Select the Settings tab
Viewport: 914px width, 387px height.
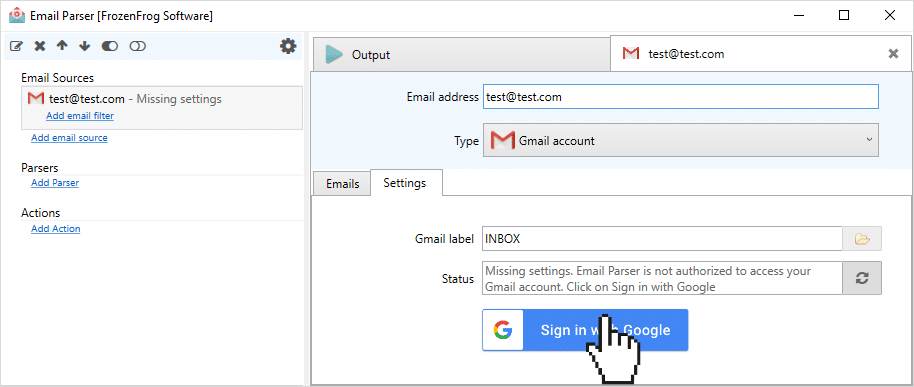click(x=406, y=183)
